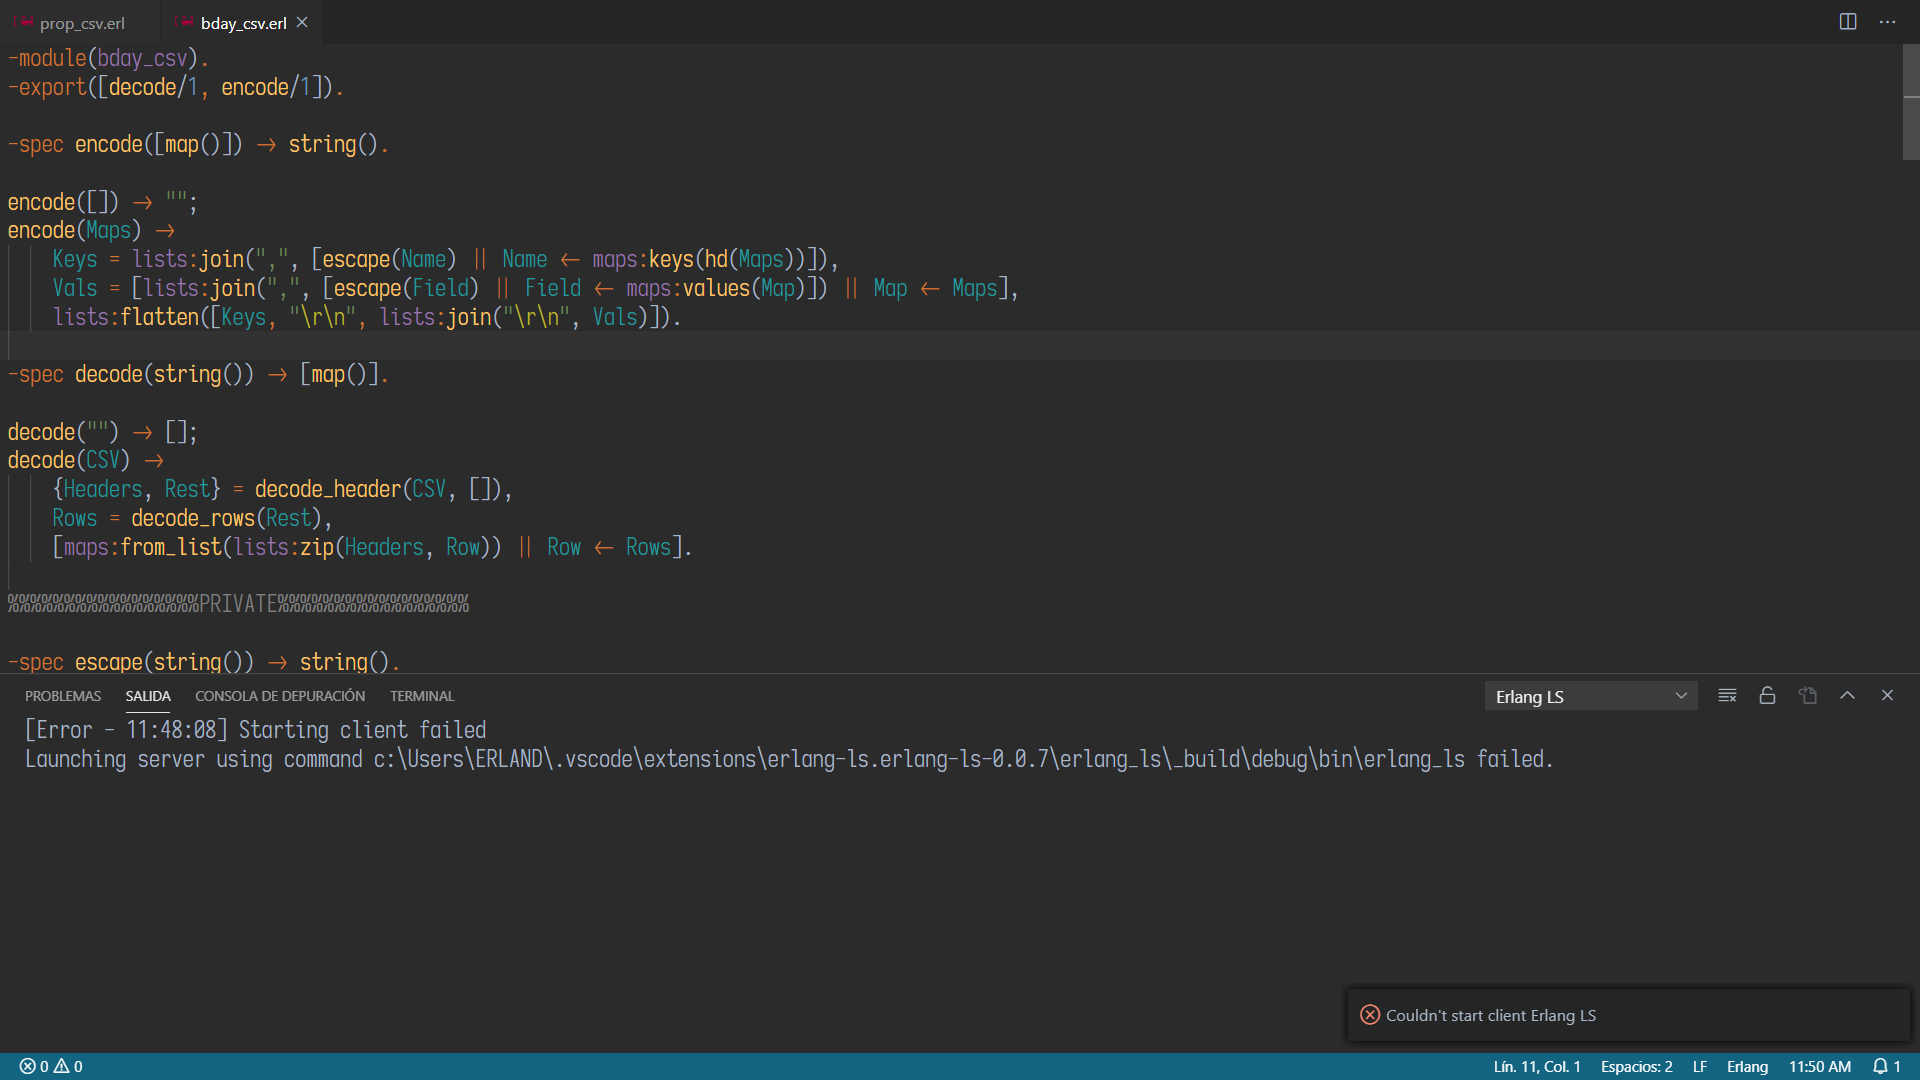Open output log in editor
Viewport: 1920px width, 1080px height.
tap(1807, 696)
